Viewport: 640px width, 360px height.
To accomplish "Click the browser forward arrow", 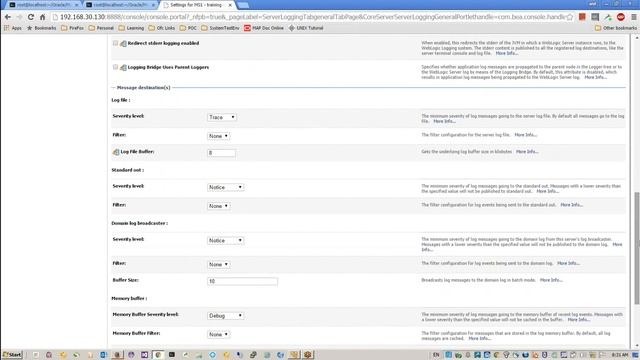I will (19, 17).
